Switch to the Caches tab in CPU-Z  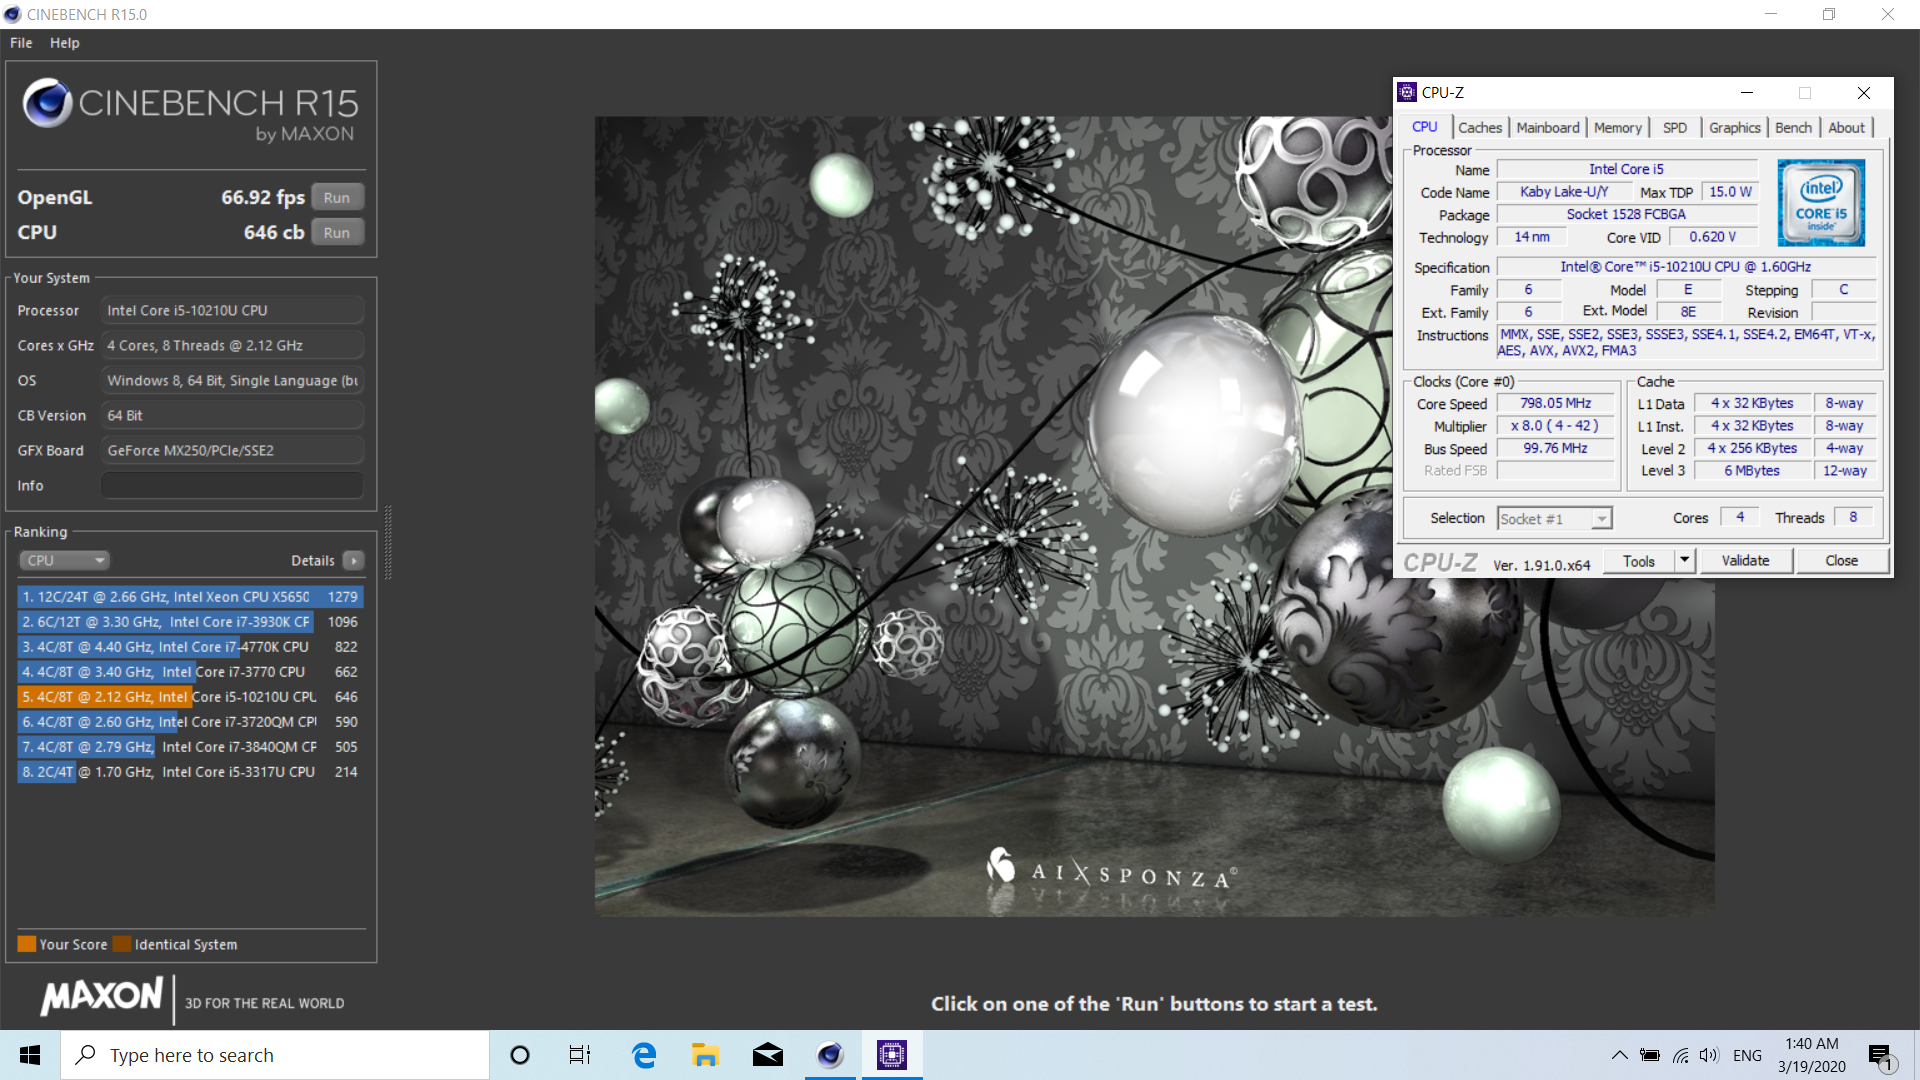coord(1479,127)
